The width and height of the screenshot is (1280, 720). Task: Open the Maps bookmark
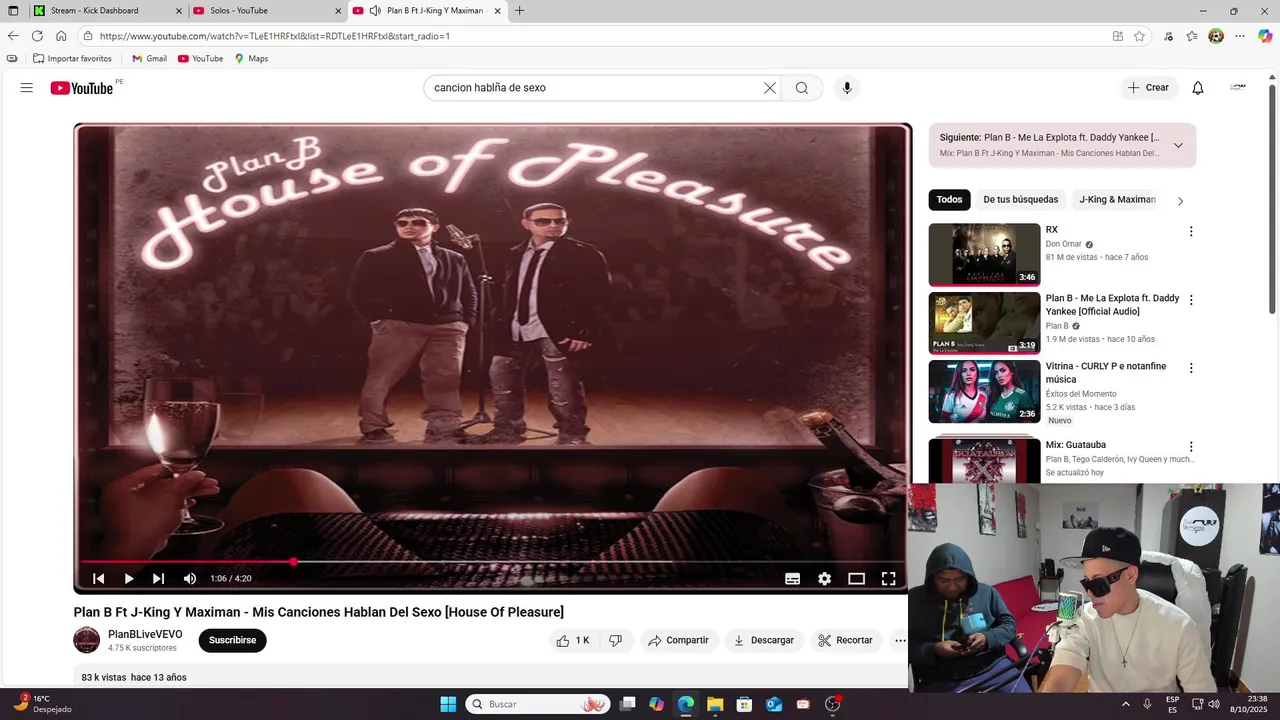[251, 59]
